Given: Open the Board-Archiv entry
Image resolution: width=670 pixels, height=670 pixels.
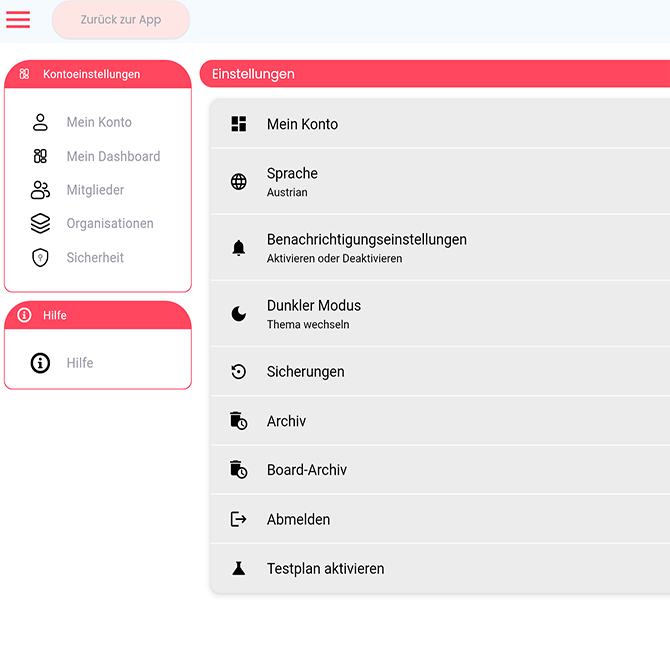Looking at the screenshot, I should tap(440, 470).
